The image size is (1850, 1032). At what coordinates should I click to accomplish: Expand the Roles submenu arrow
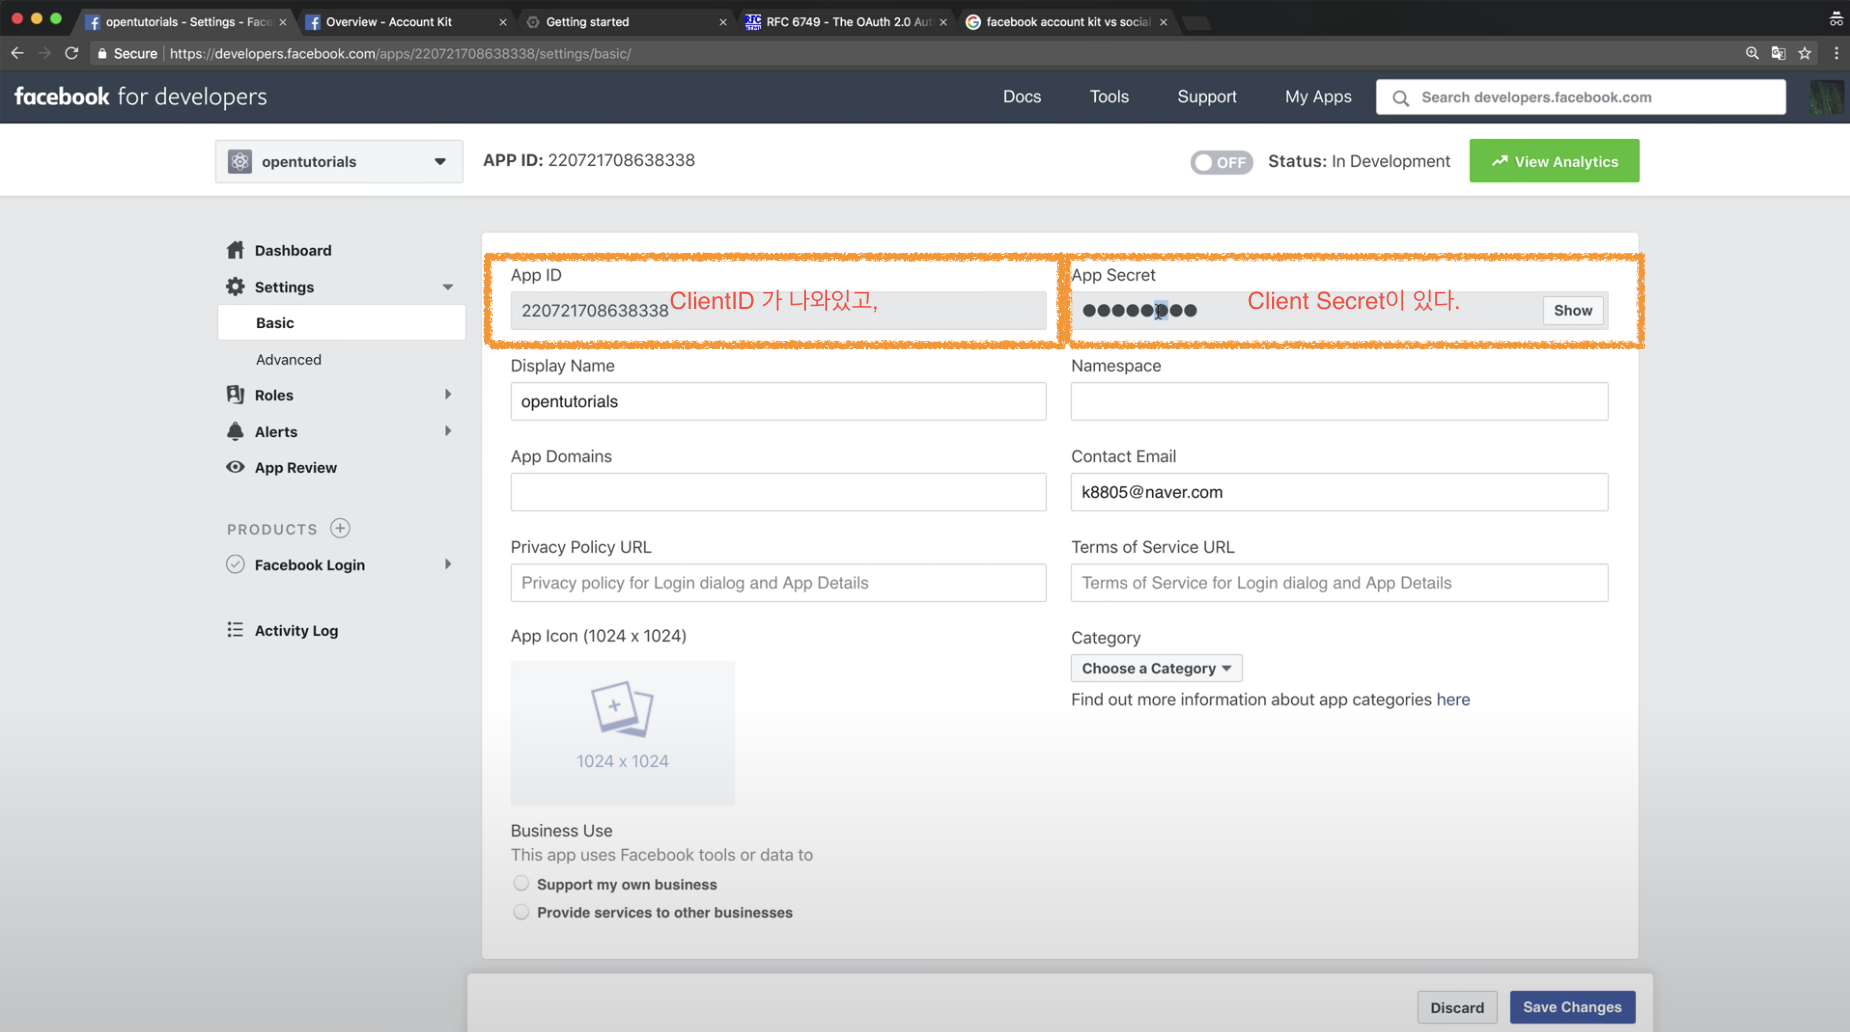point(448,395)
